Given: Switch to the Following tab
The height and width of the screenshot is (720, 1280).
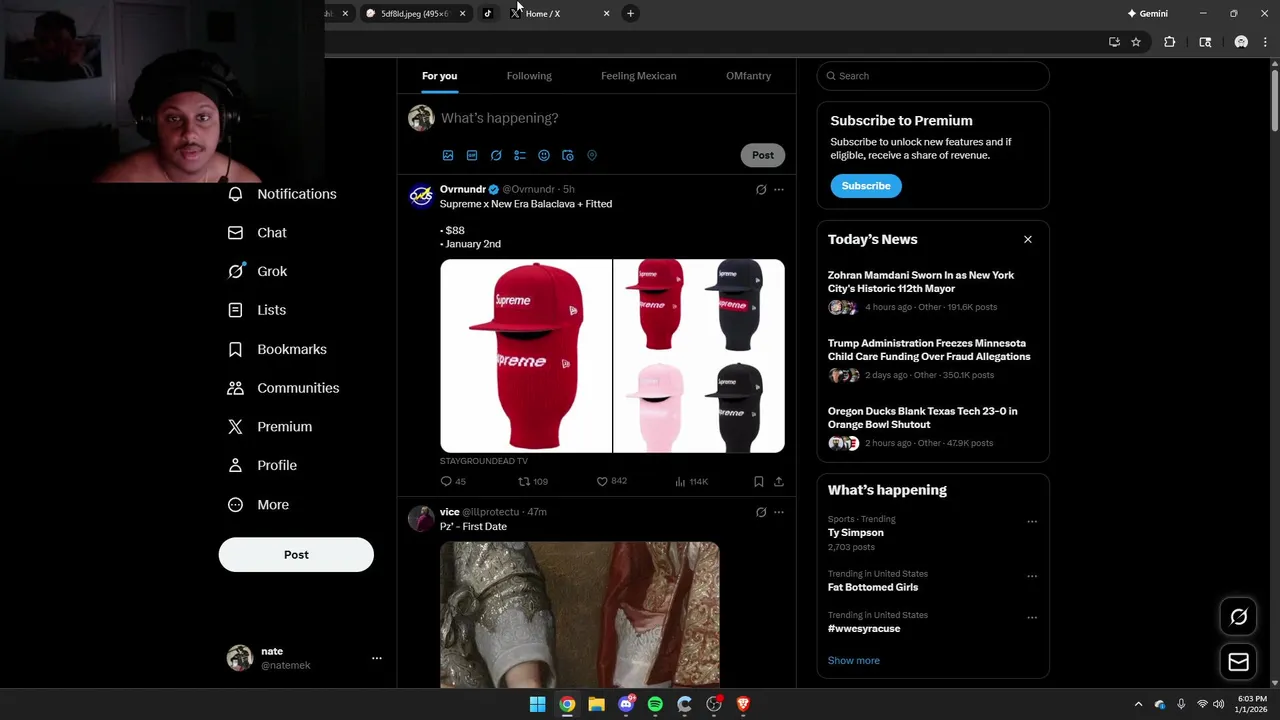Looking at the screenshot, I should tap(529, 76).
